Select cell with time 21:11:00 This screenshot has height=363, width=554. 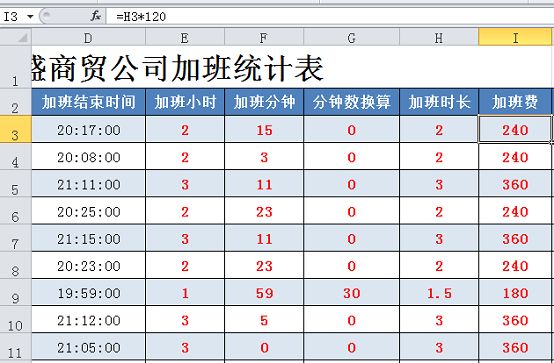coord(88,184)
